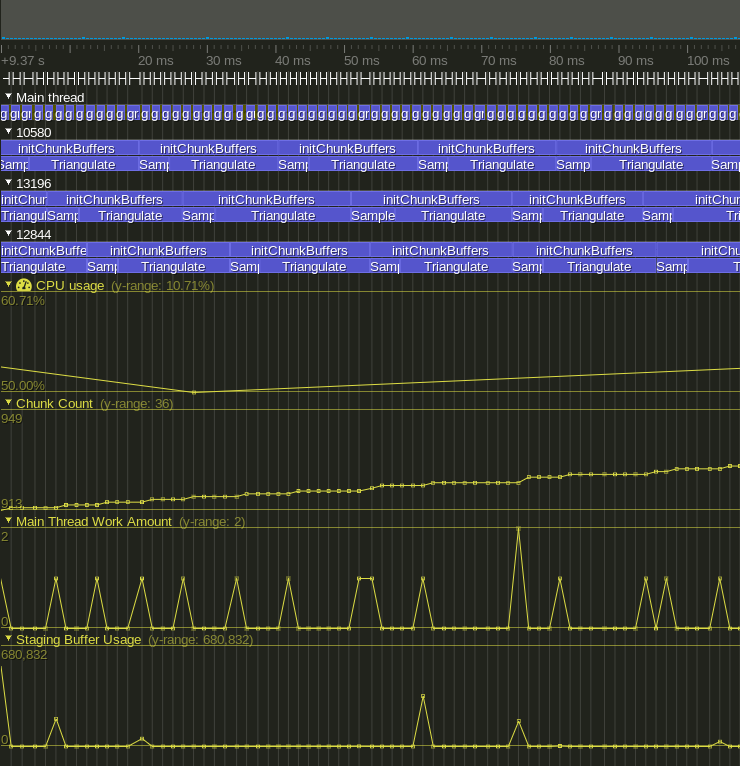The image size is (740, 766).
Task: Click the 50 ms timeline tick label
Action: (361, 61)
